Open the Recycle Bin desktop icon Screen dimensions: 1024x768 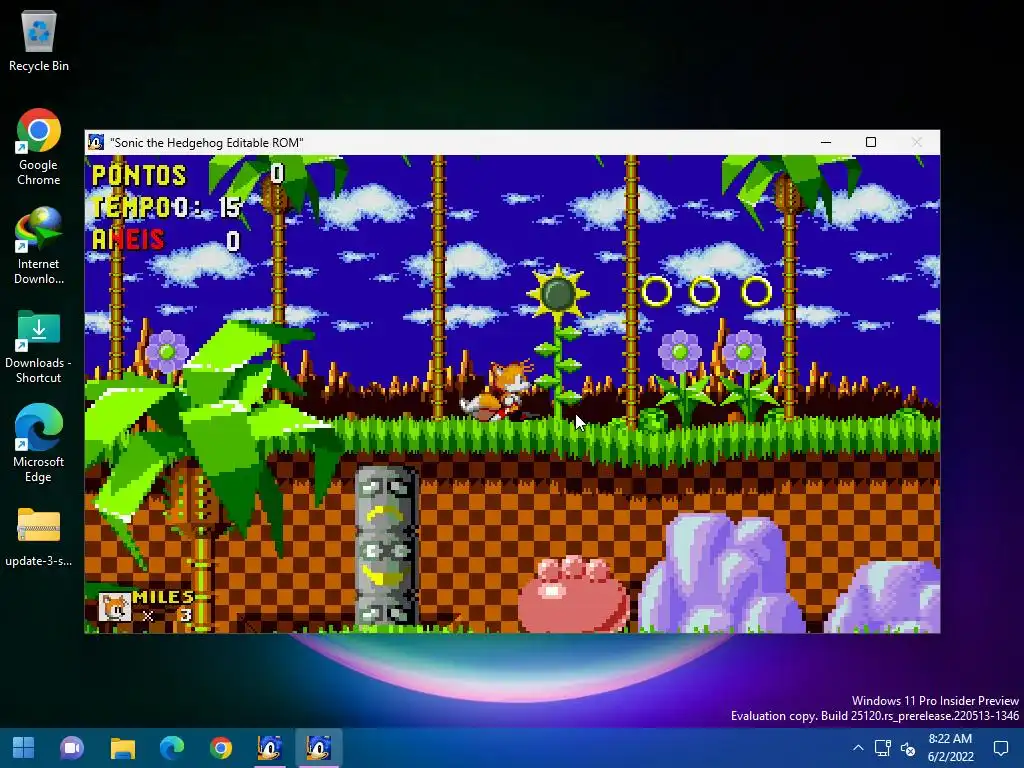[39, 40]
